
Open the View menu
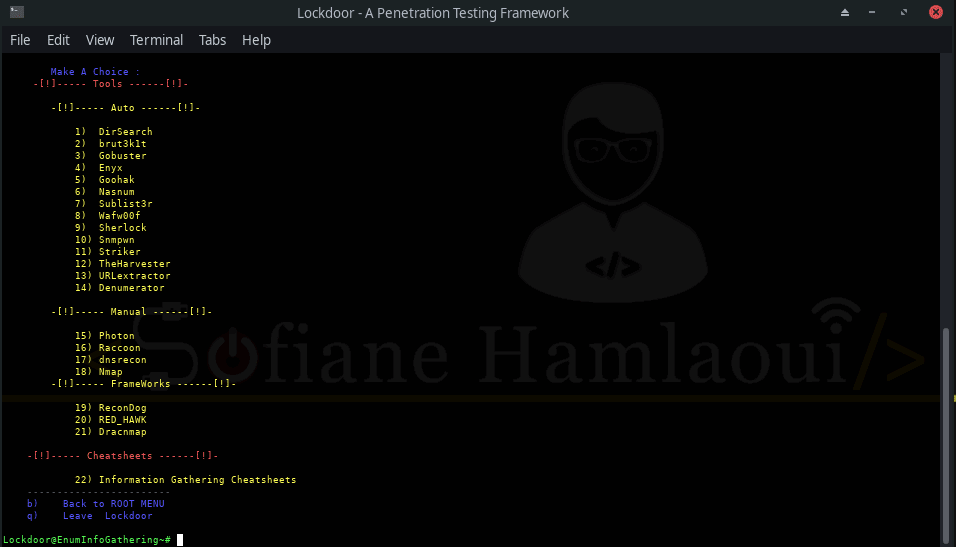pos(100,40)
